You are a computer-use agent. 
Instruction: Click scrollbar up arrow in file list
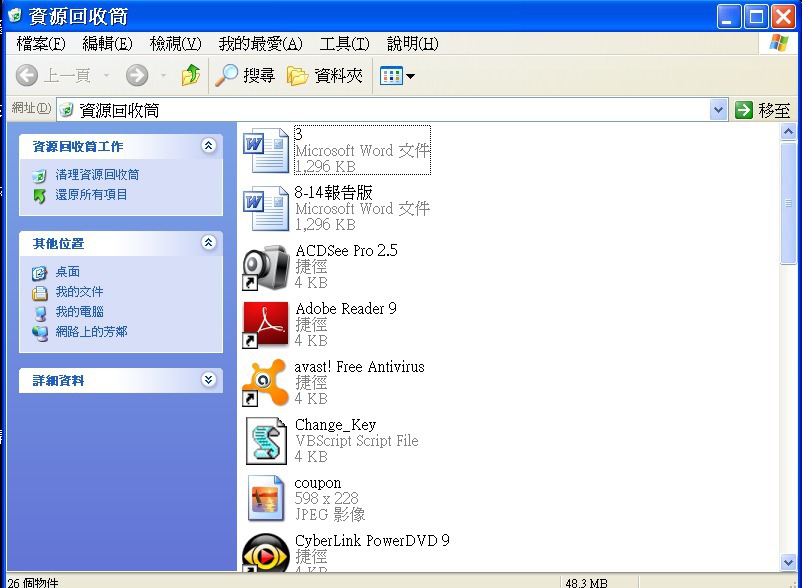coord(788,132)
